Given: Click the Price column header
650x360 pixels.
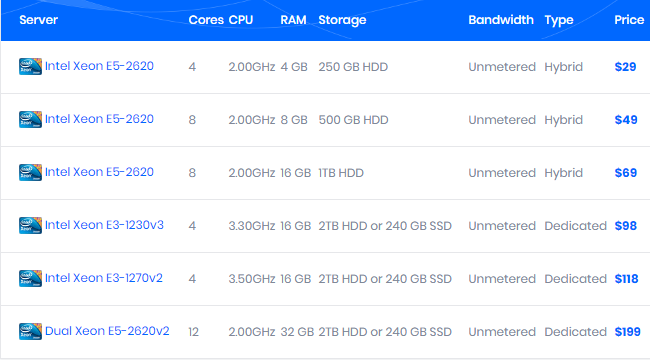Looking at the screenshot, I should (629, 20).
